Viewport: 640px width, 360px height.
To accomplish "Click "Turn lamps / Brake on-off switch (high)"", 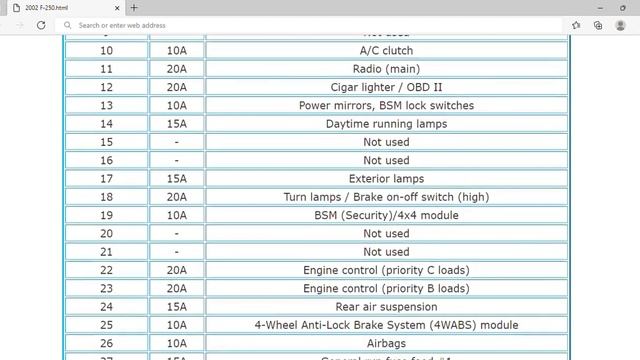I will 387,197.
